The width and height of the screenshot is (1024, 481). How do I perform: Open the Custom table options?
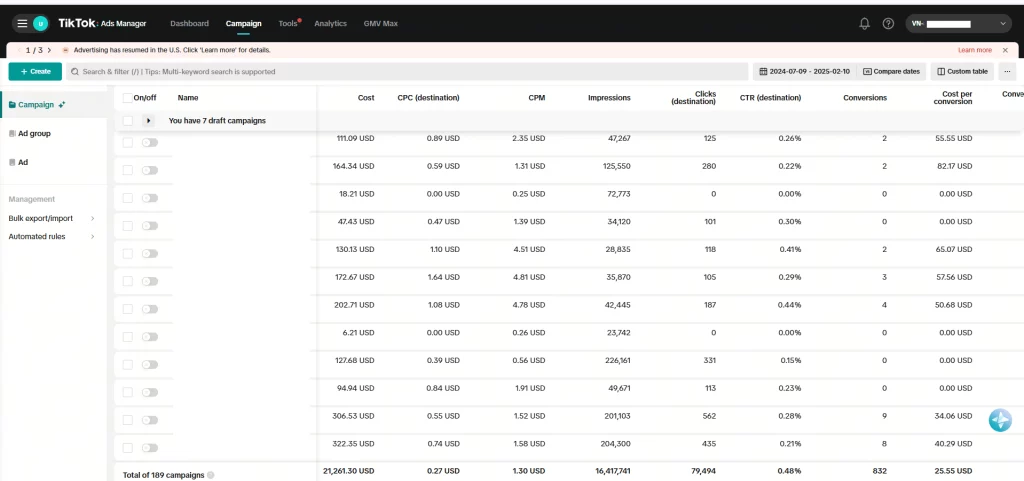pyautogui.click(x=962, y=72)
